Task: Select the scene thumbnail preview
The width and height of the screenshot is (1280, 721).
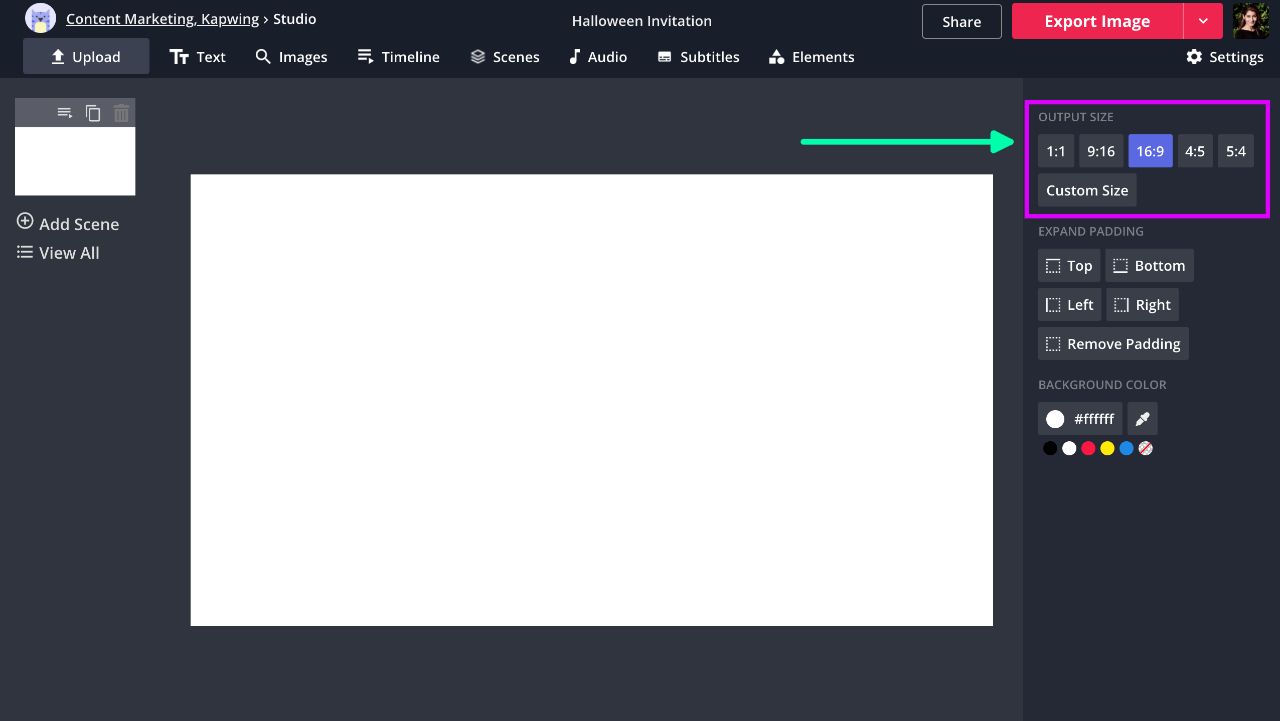Action: tap(75, 160)
